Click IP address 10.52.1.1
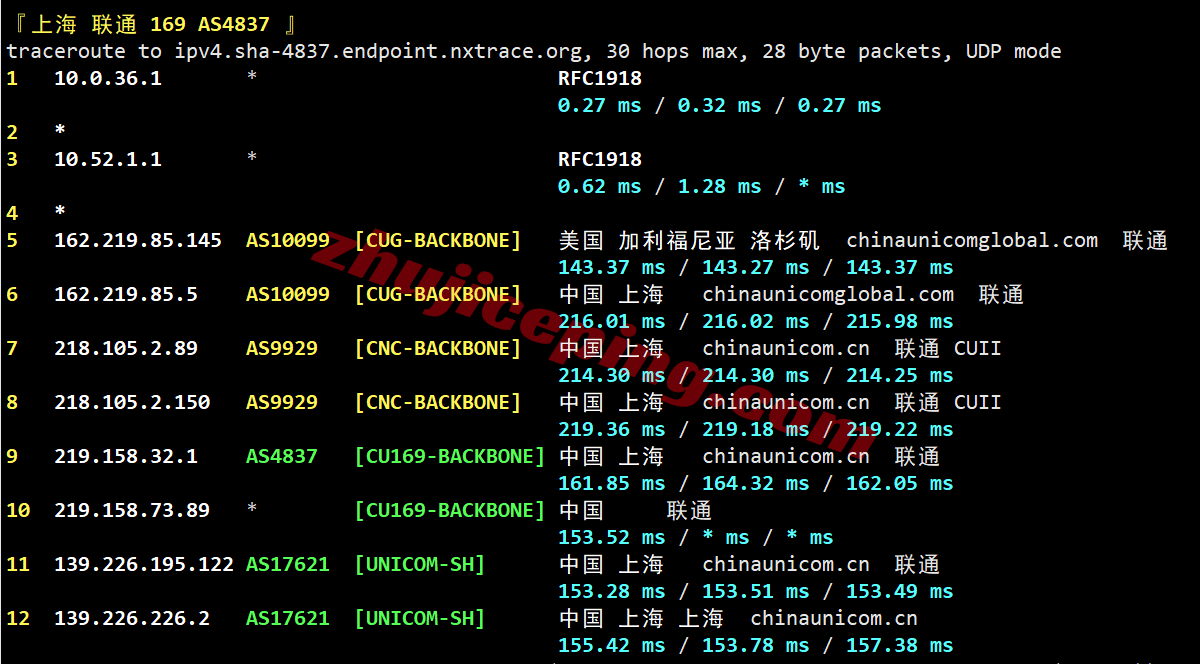This screenshot has height=664, width=1200. (108, 159)
